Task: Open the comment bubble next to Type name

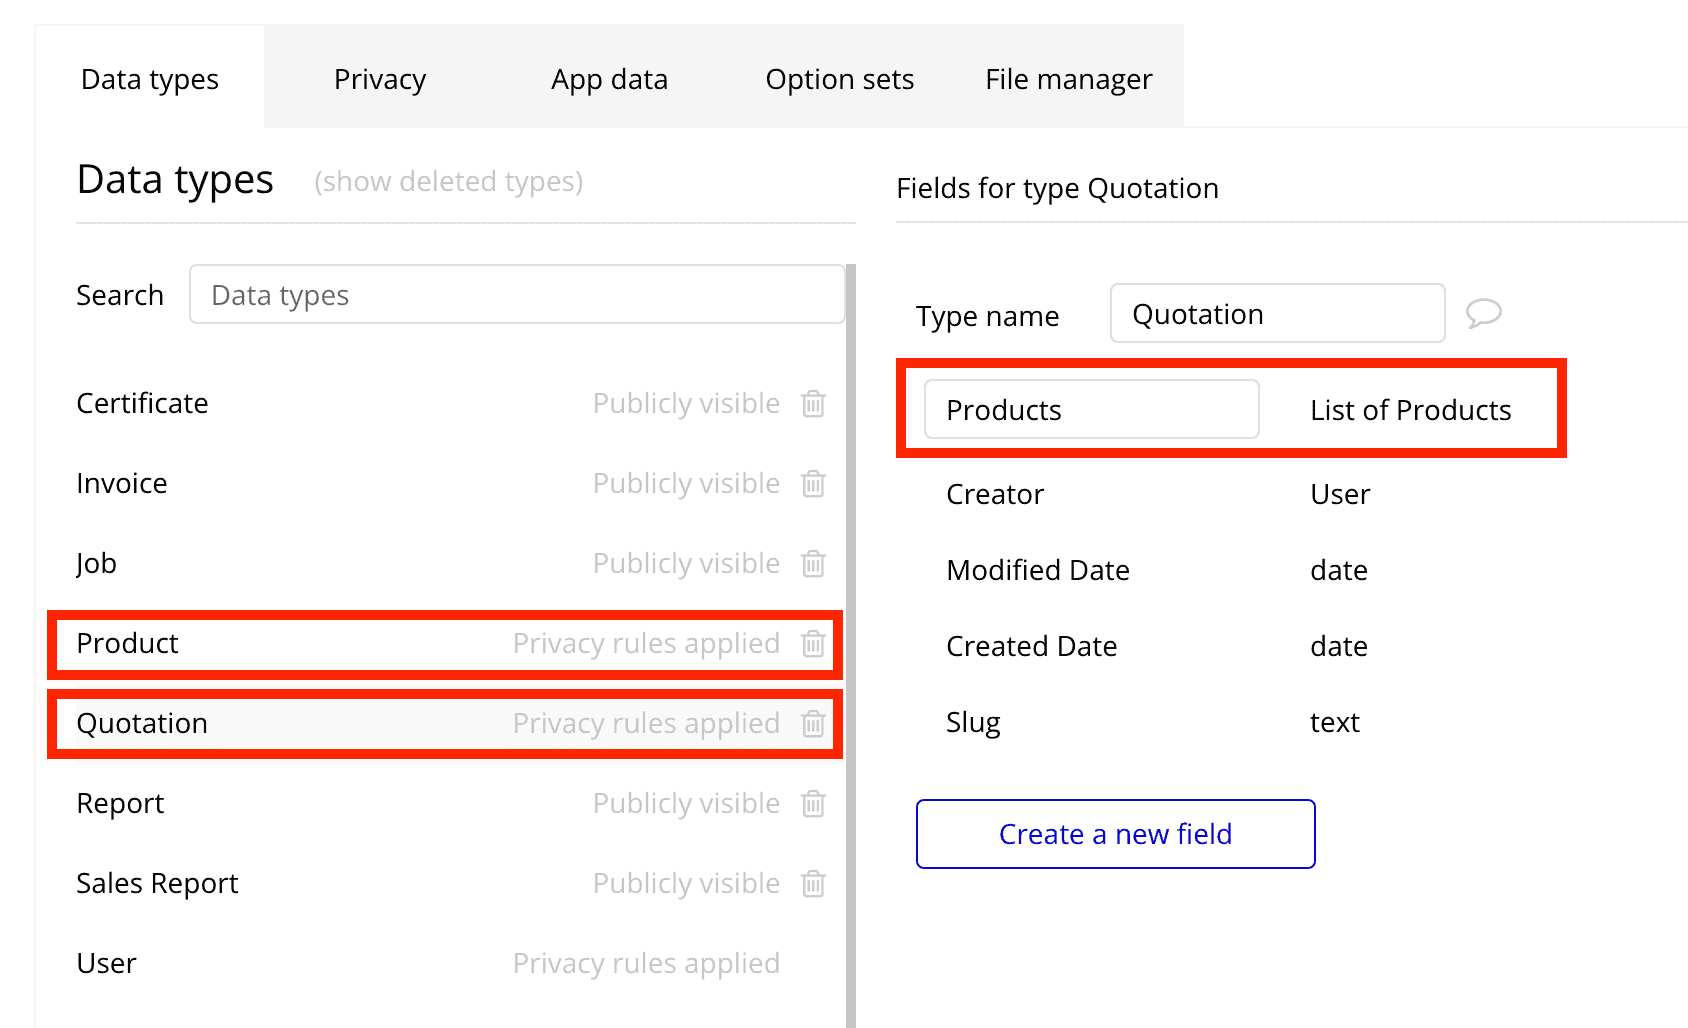Action: coord(1483,313)
